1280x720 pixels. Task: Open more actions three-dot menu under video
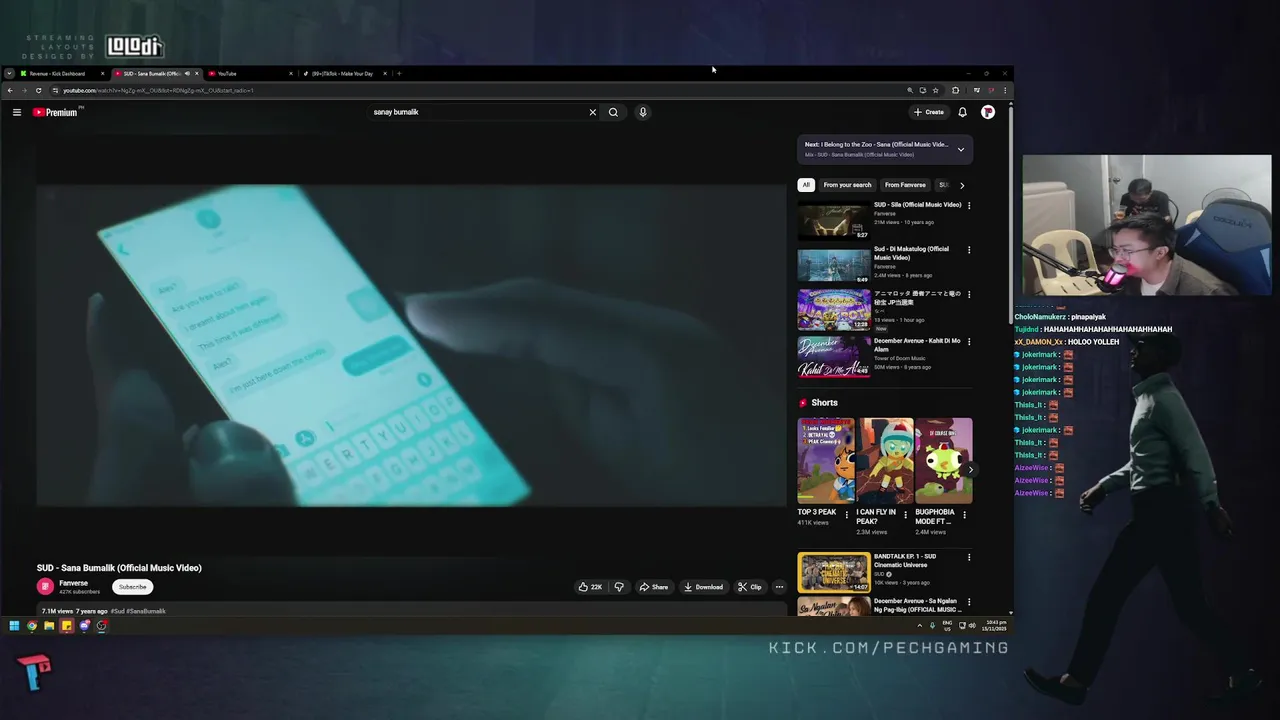[x=779, y=587]
